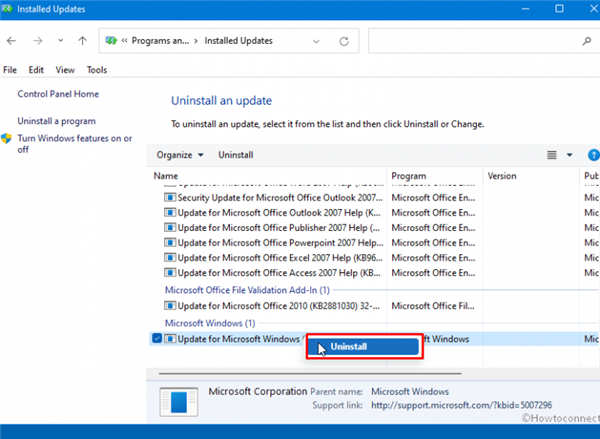This screenshot has height=439, width=600.
Task: Click the Back navigation arrow
Action: point(12,41)
